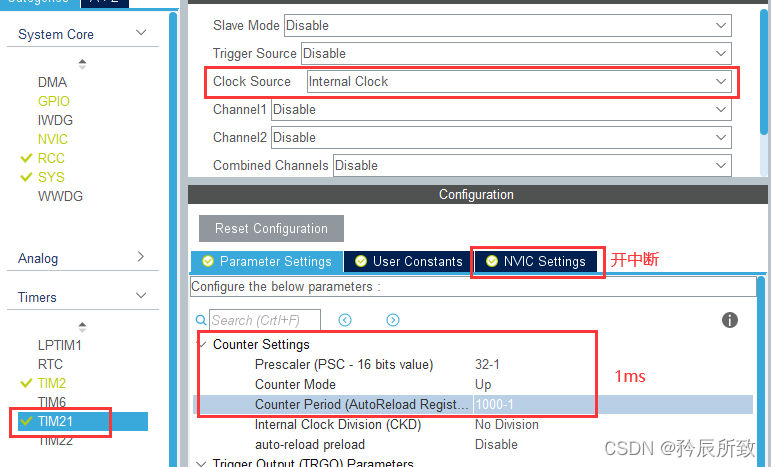Open the Trigger Source dropdown
The width and height of the screenshot is (771, 467).
pyautogui.click(x=516, y=54)
